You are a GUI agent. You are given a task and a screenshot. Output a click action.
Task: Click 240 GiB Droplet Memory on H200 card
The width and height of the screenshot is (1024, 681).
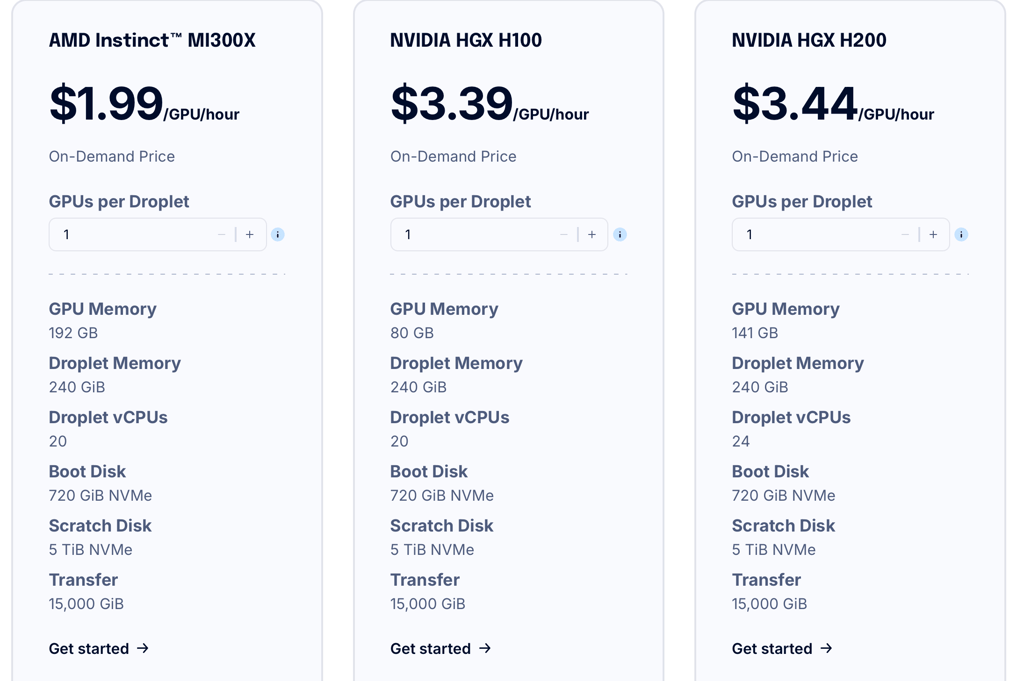point(760,387)
